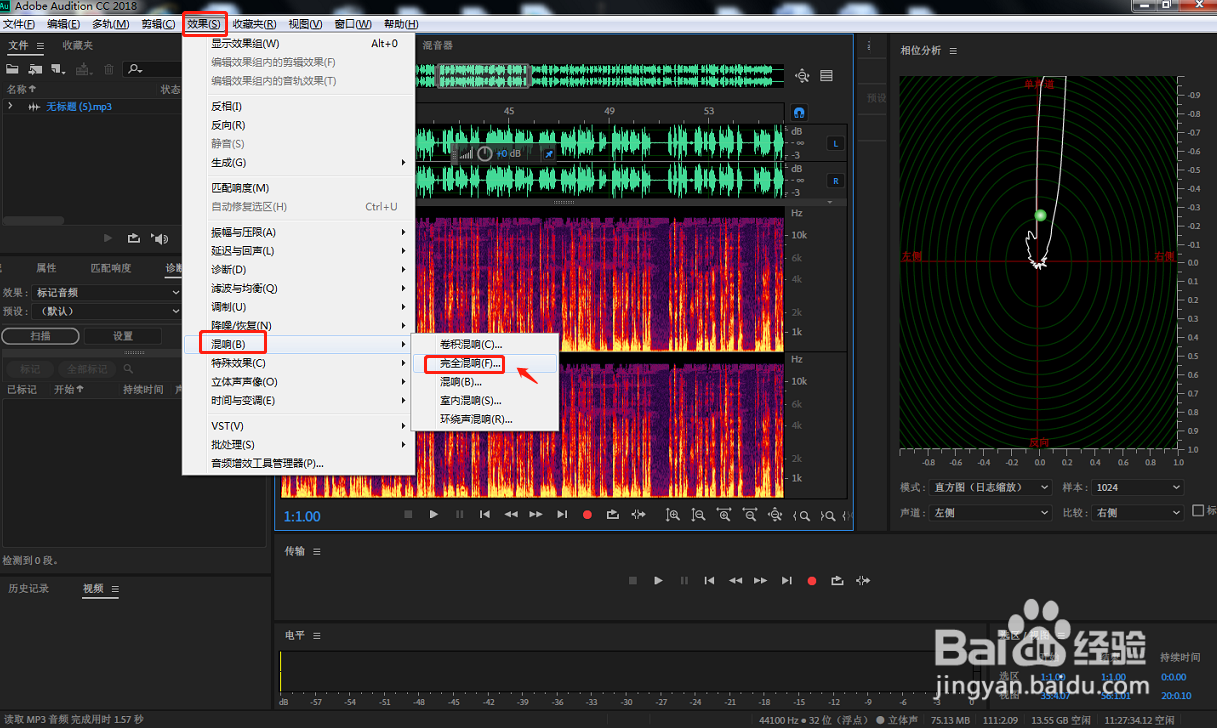Pause playback in the editor transport bar

coord(459,514)
